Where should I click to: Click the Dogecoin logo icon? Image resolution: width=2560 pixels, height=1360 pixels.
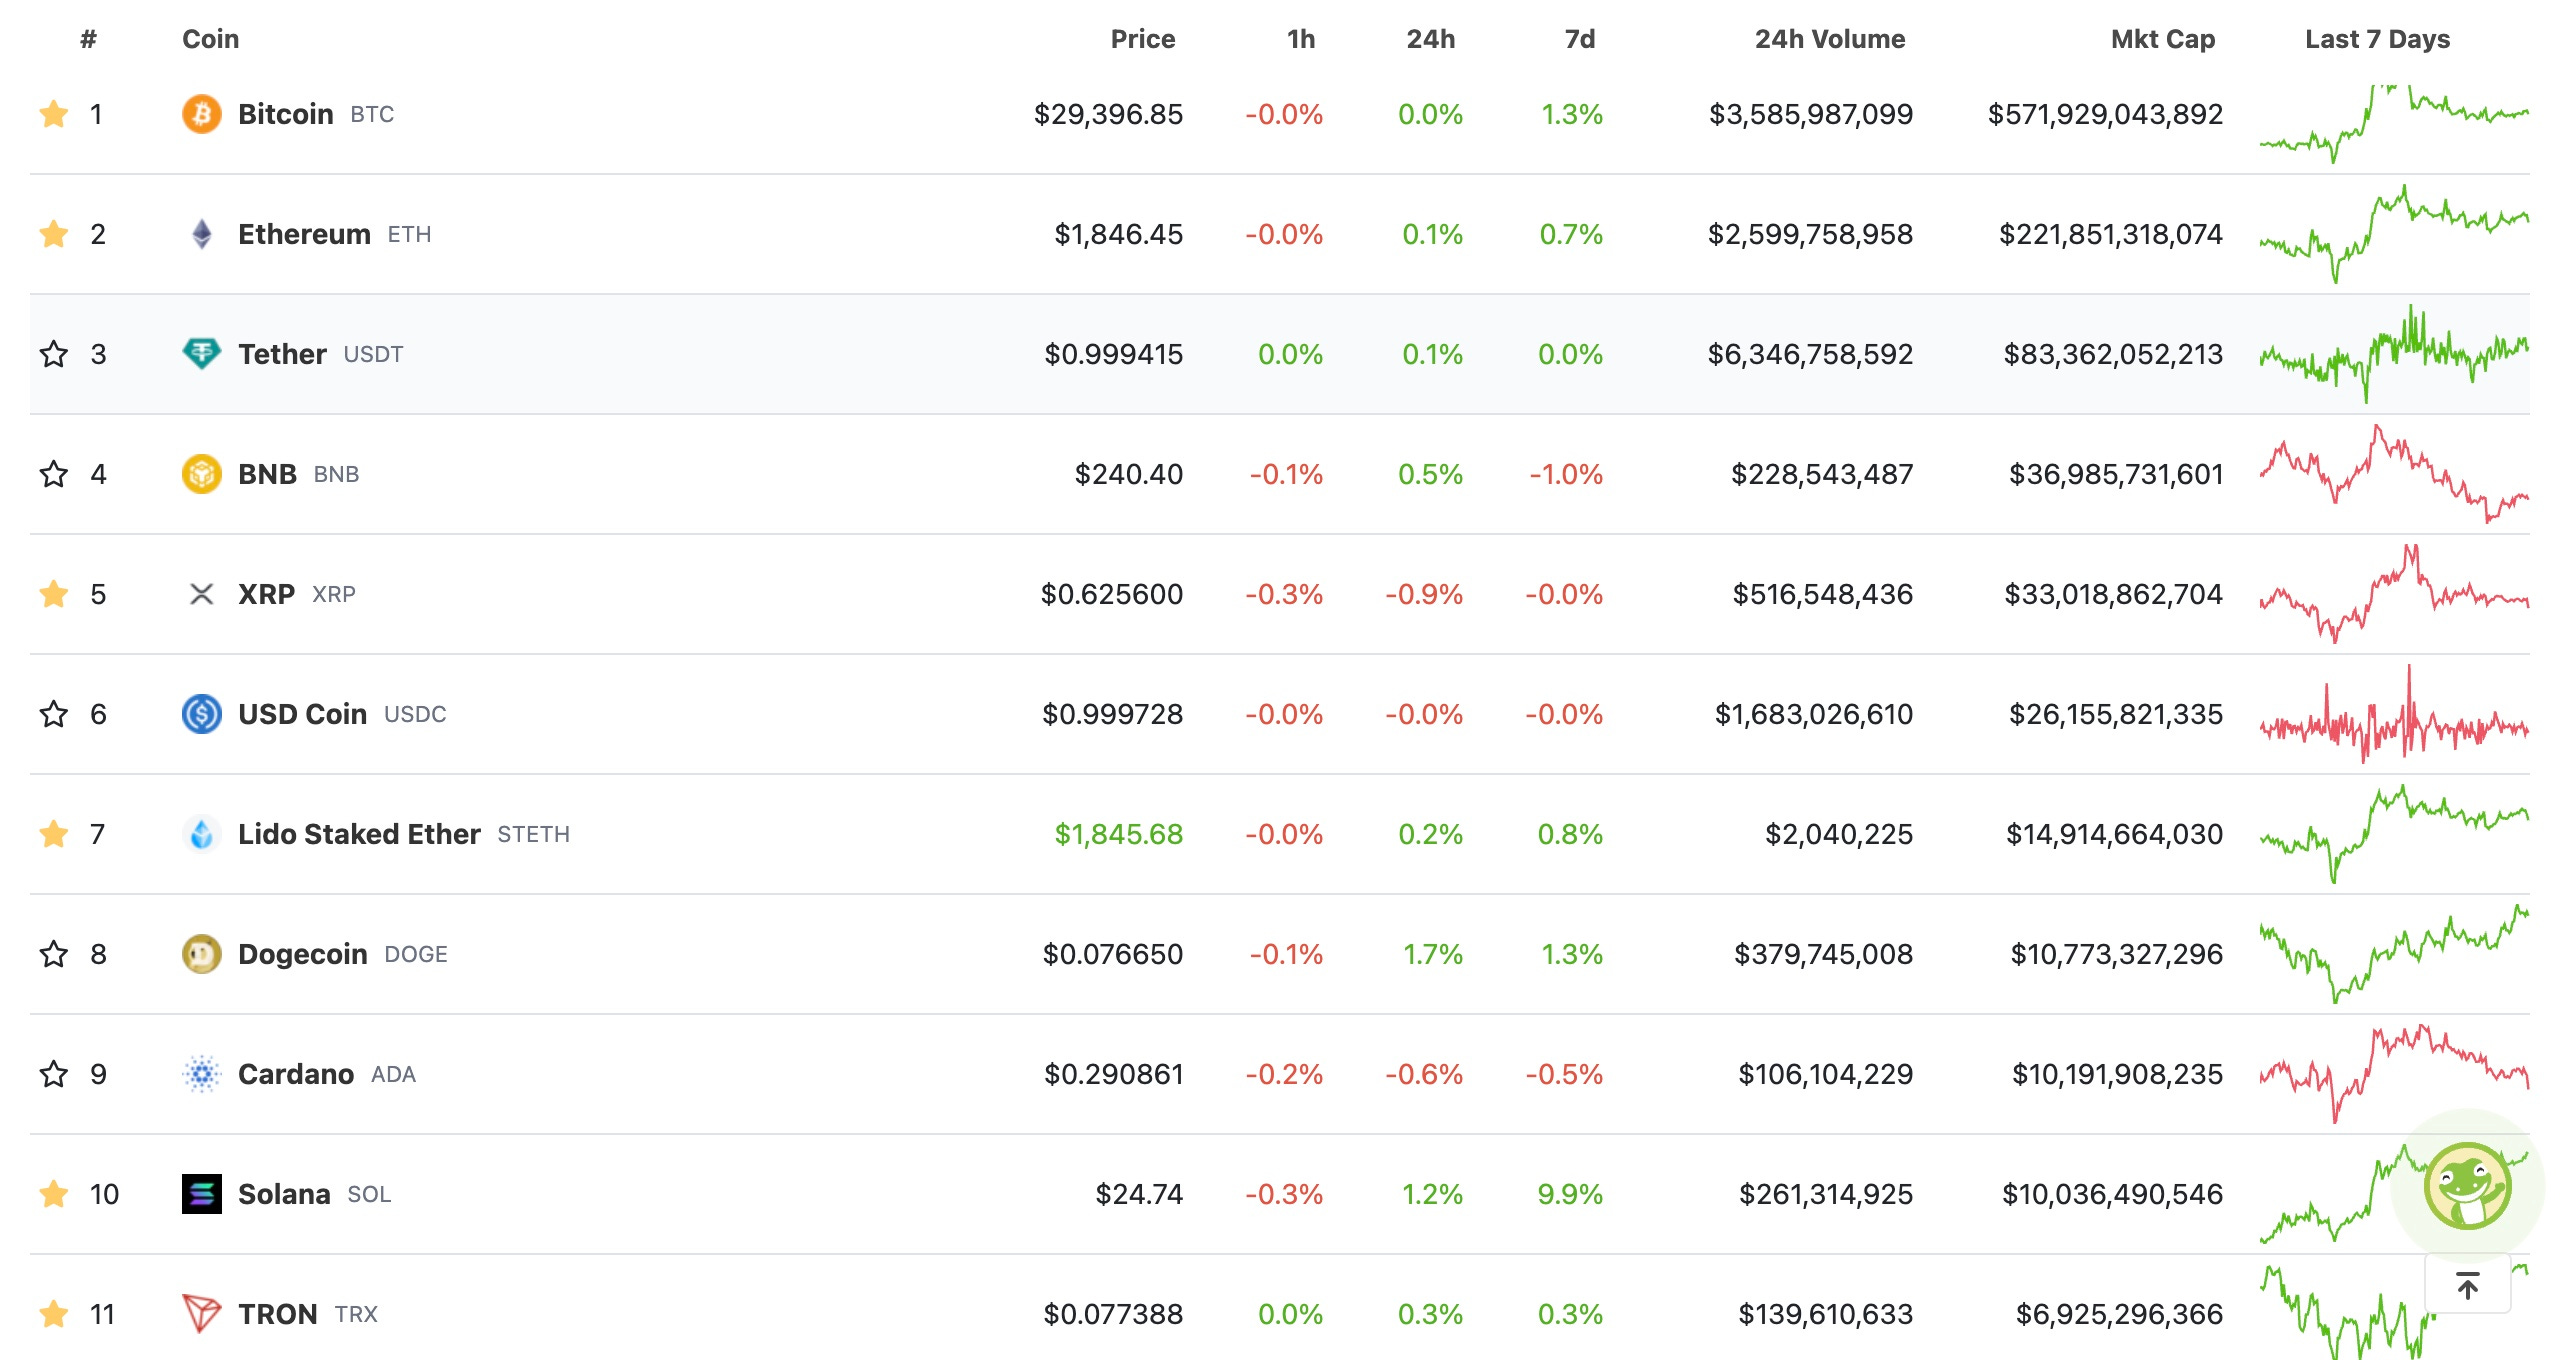[202, 954]
